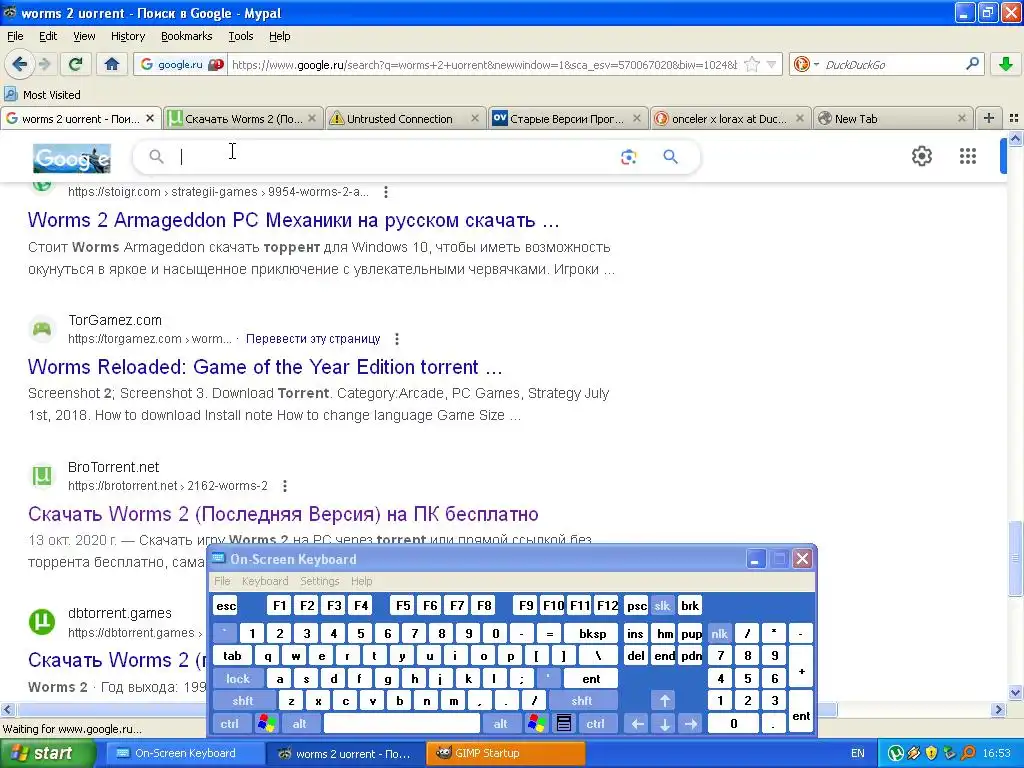1024x768 pixels.
Task: Open the Worms 2 Armageddon PC Механики result
Action: [x=293, y=220]
